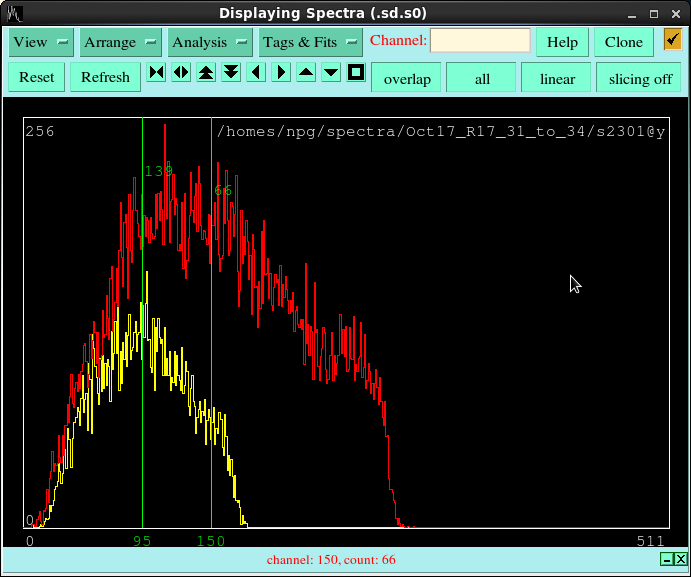
Task: Shift the spectrum view with the right arrow
Action: [x=281, y=73]
